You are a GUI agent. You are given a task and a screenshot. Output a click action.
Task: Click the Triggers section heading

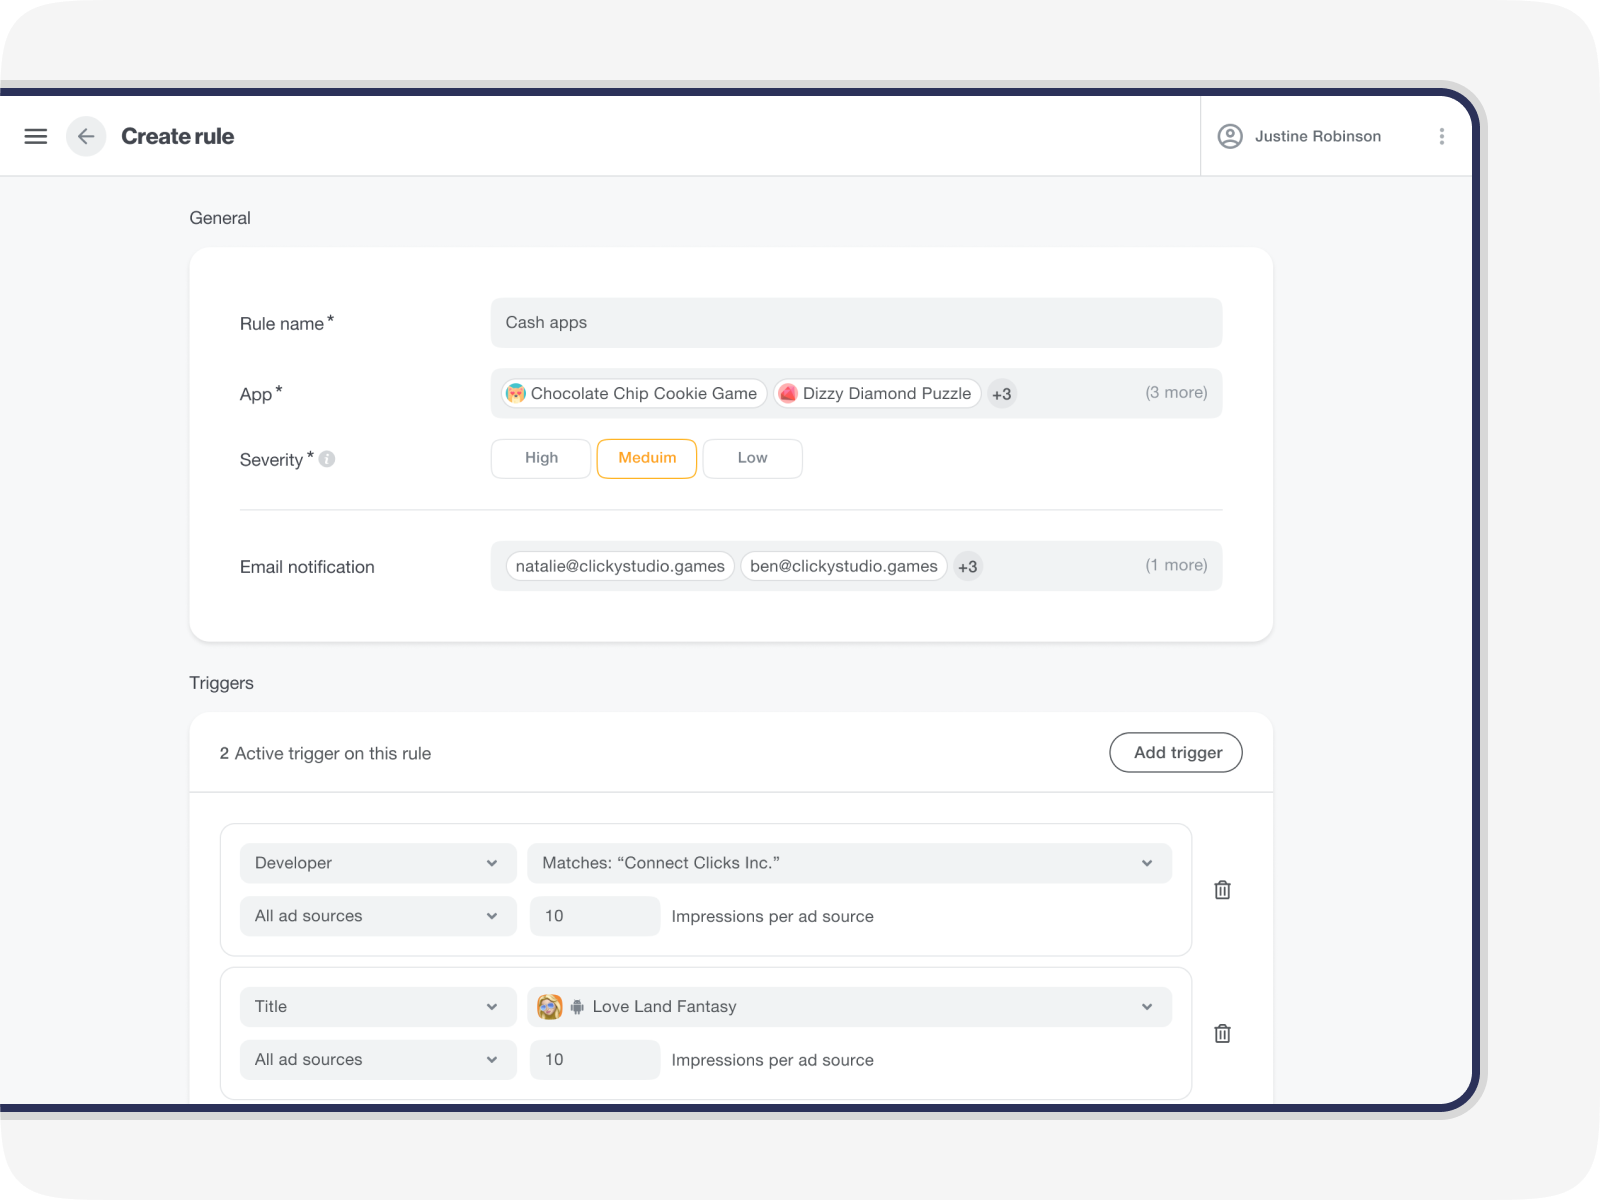click(221, 683)
